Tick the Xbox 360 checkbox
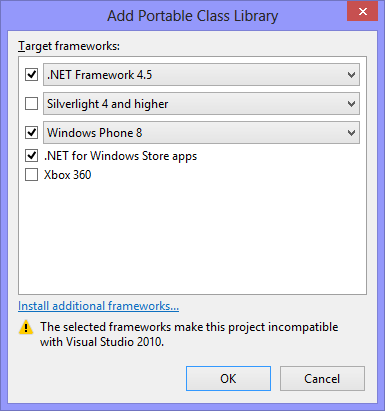The image size is (385, 411). point(32,175)
